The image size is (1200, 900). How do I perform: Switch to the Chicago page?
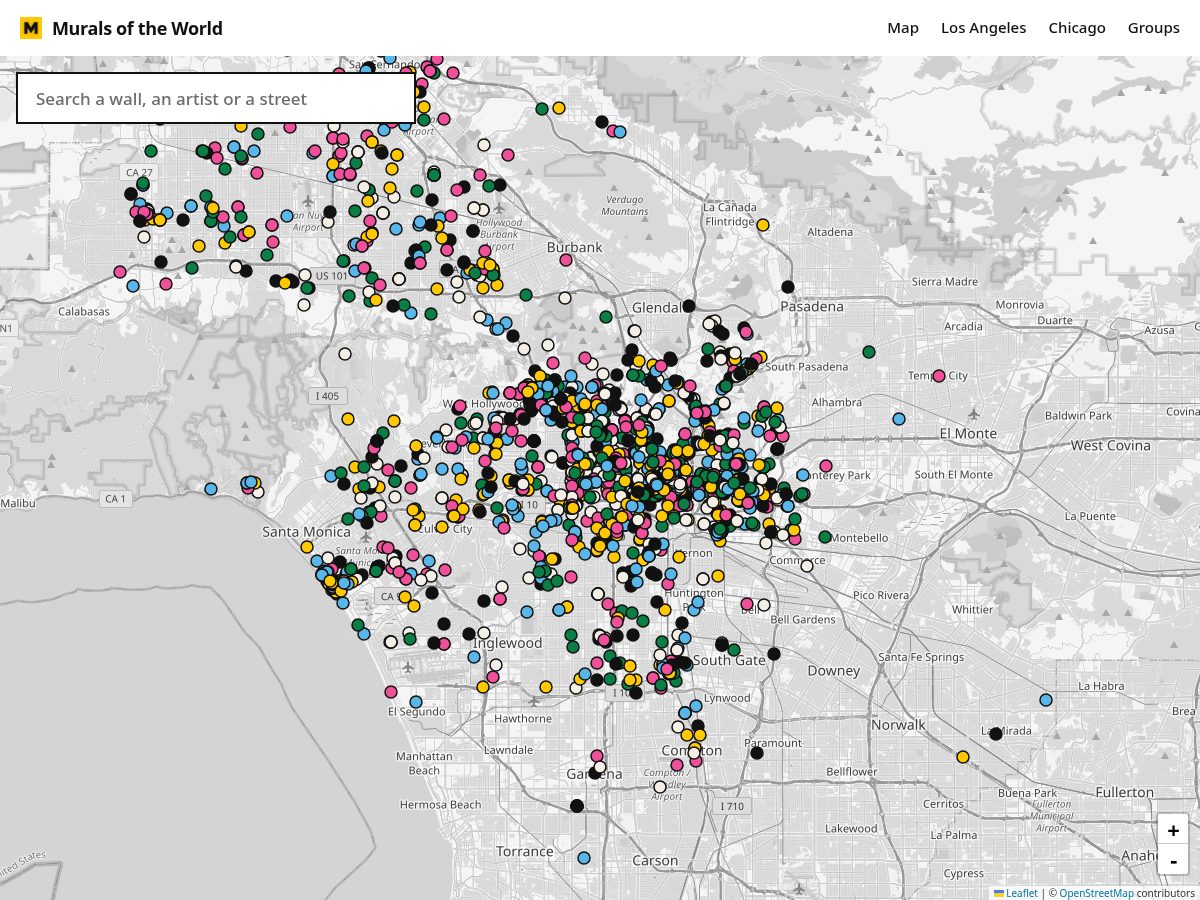click(1077, 28)
